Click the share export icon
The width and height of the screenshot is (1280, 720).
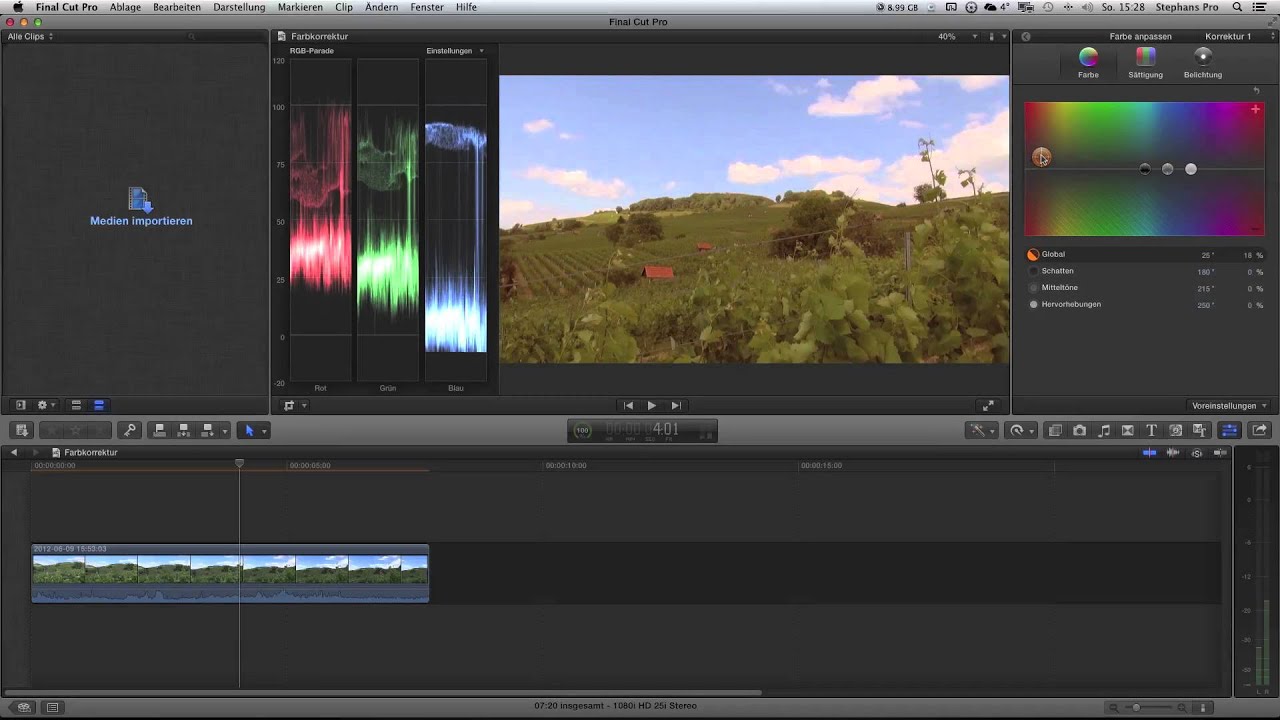tap(1259, 430)
